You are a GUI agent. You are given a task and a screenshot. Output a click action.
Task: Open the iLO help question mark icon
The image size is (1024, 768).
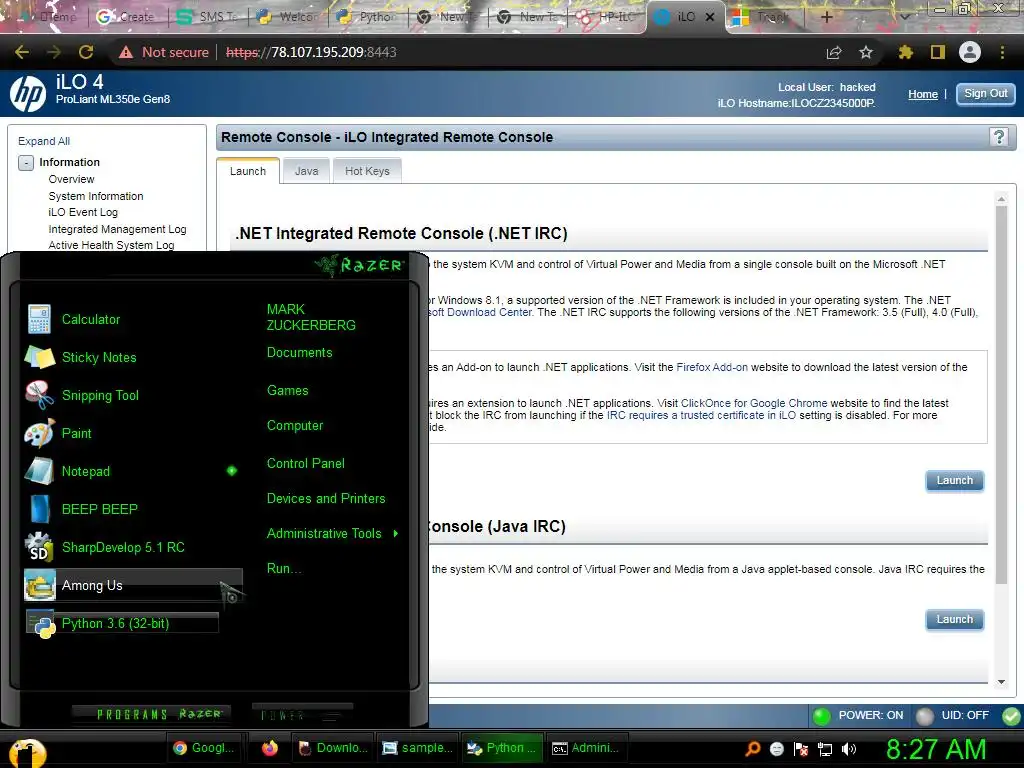pos(999,137)
